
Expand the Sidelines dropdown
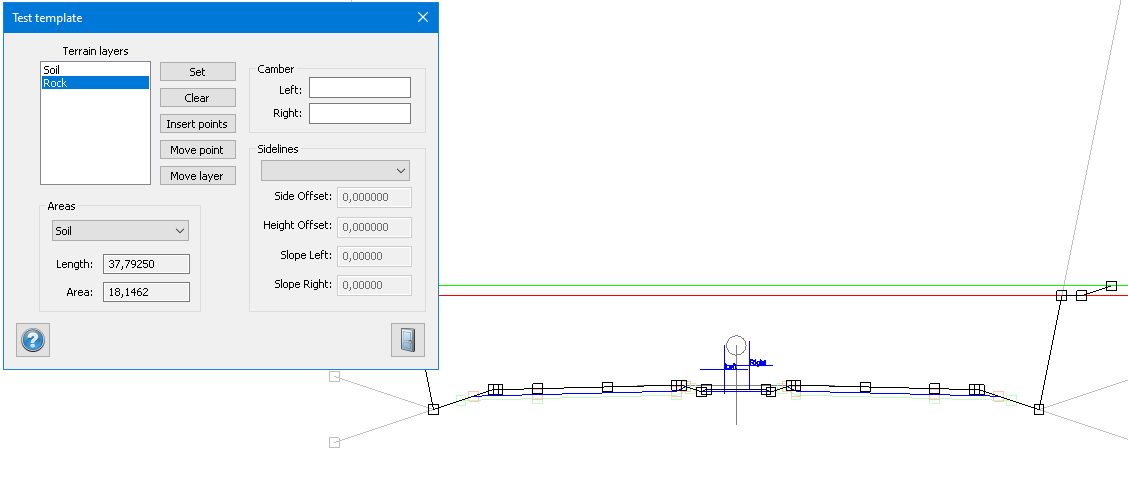click(x=335, y=171)
